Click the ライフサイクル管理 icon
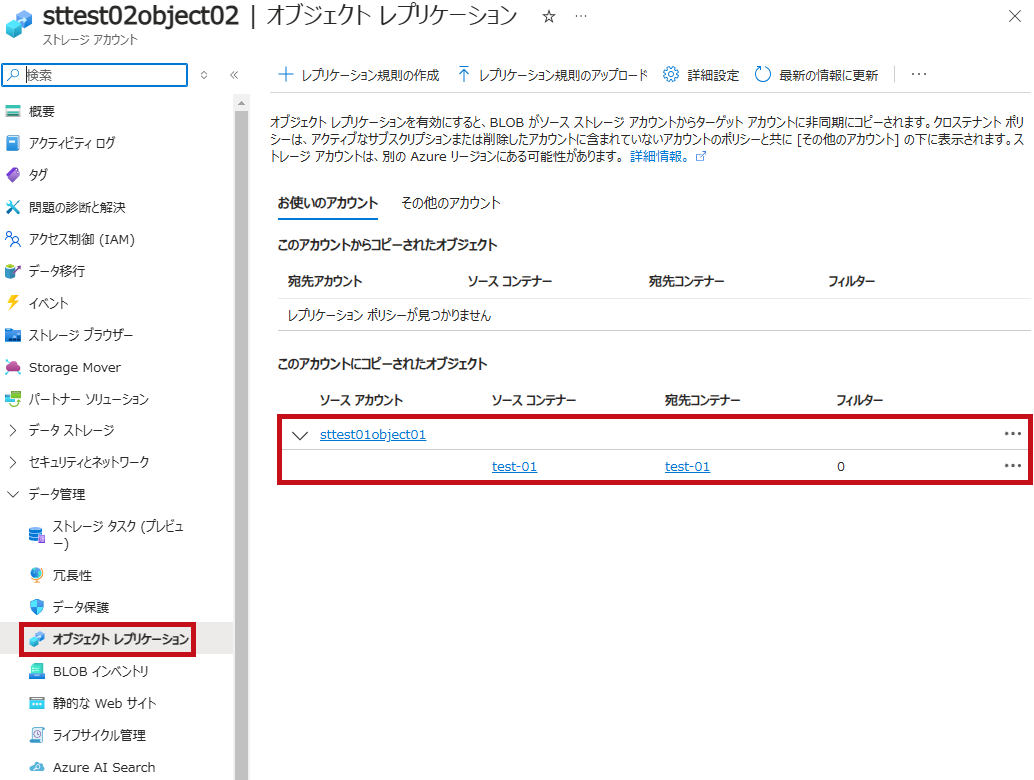The width and height of the screenshot is (1034, 780). coord(37,735)
